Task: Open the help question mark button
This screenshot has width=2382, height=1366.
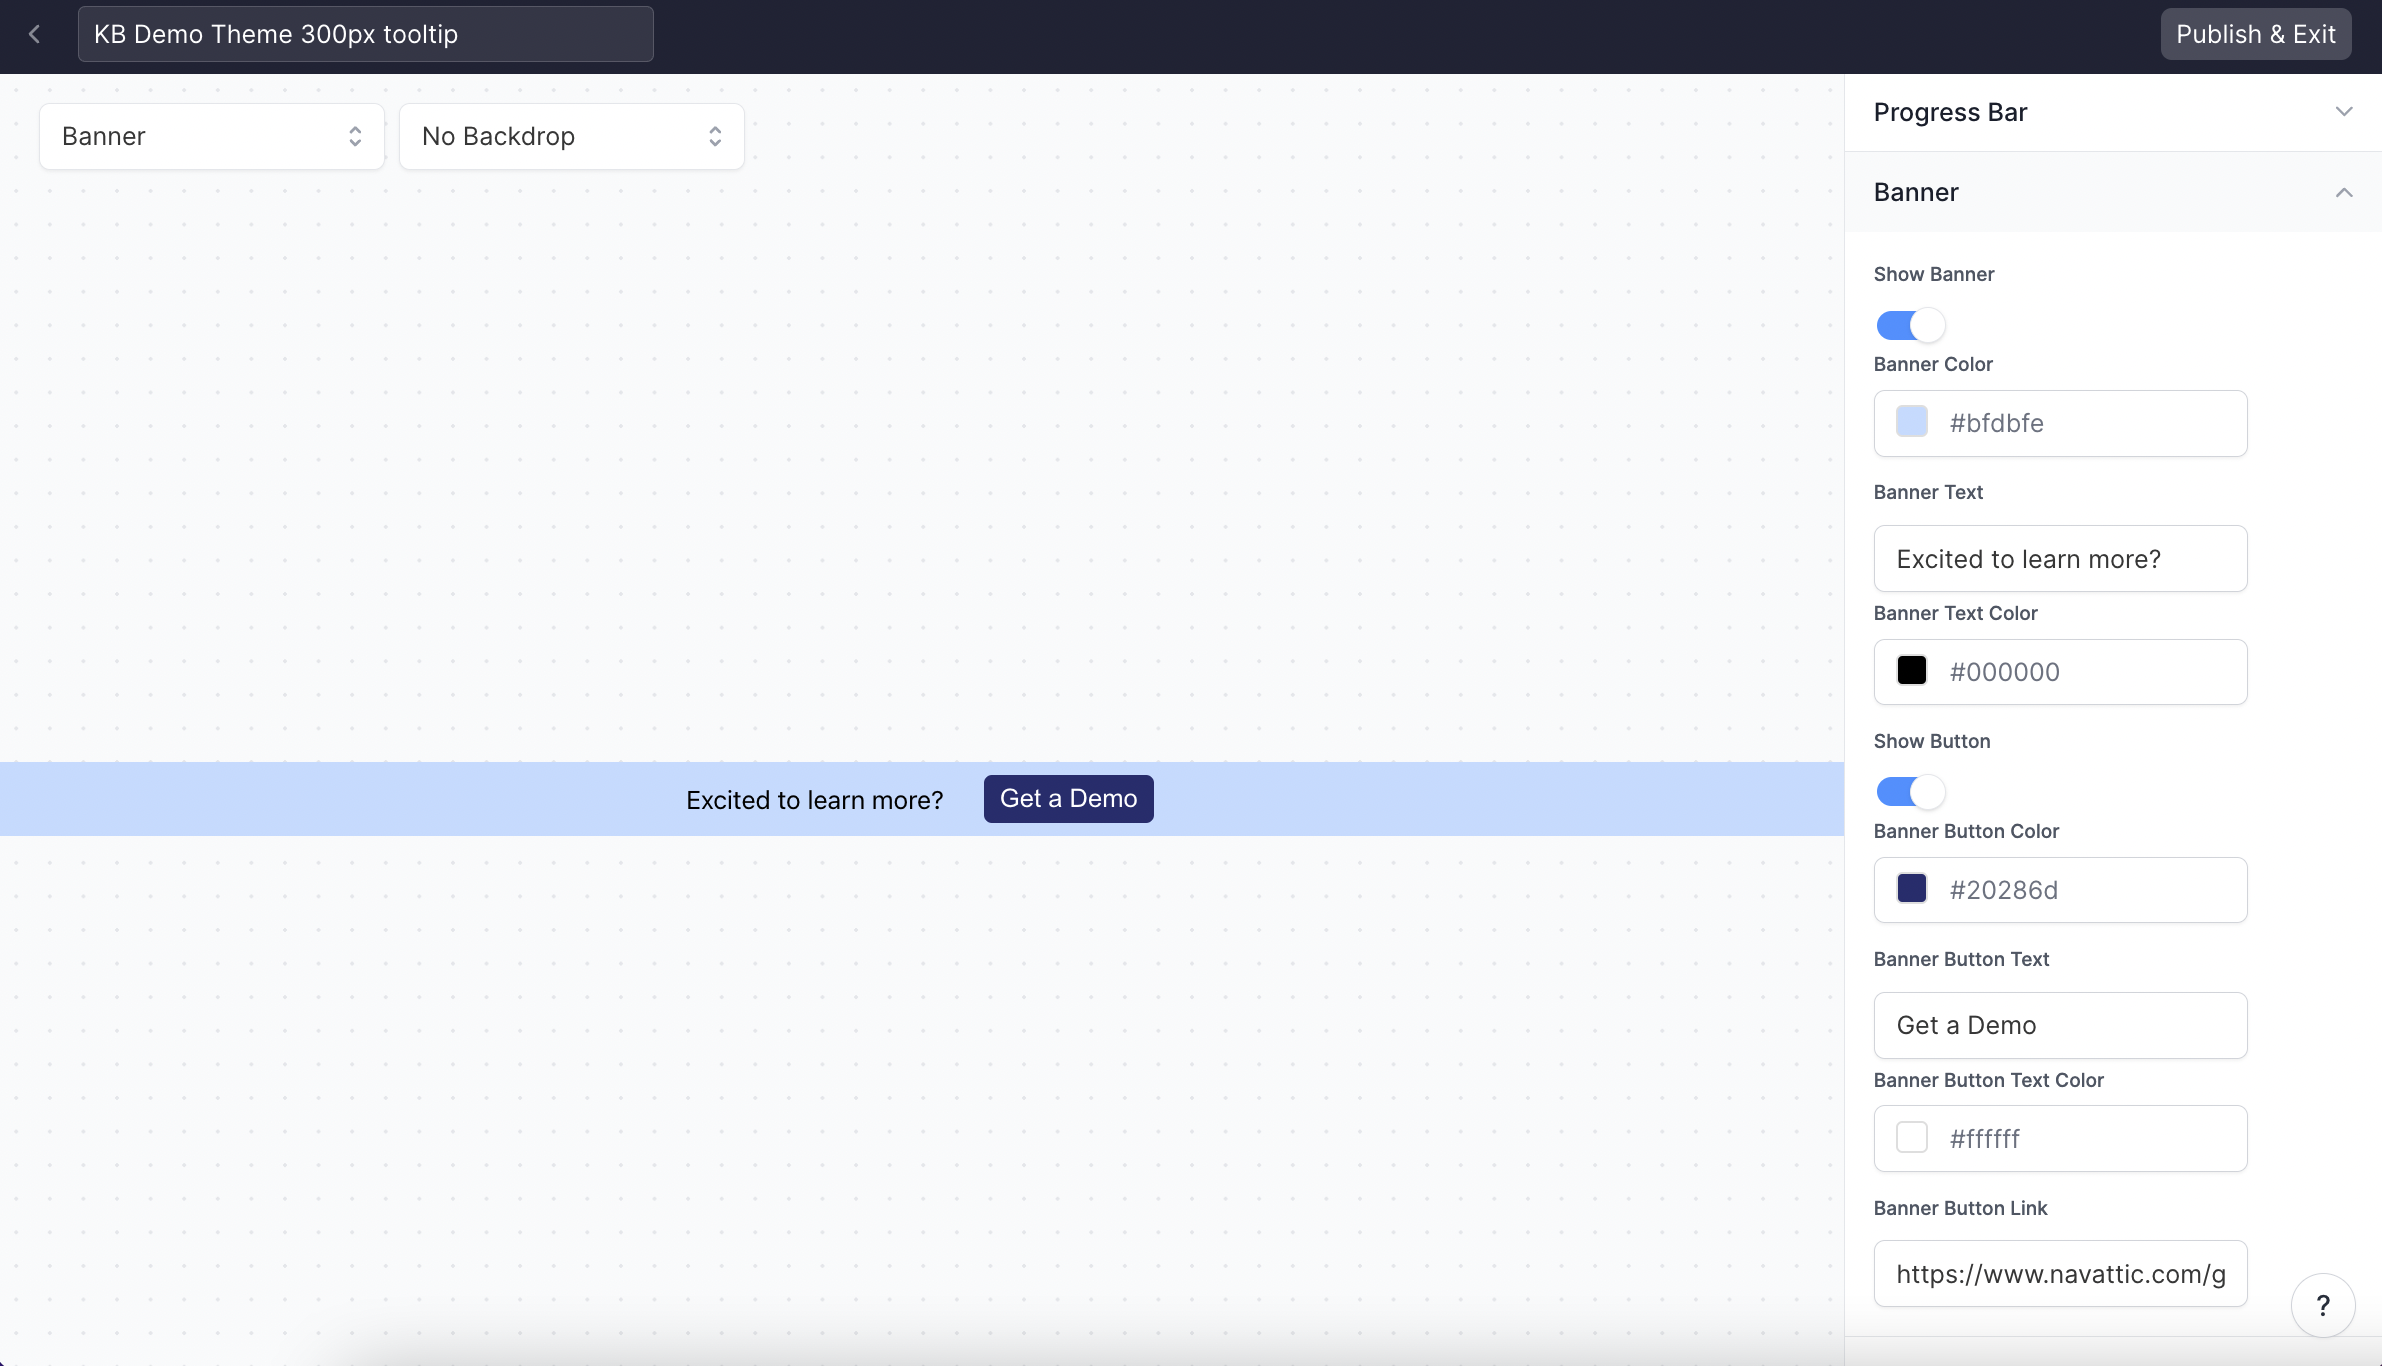Action: [x=2322, y=1305]
